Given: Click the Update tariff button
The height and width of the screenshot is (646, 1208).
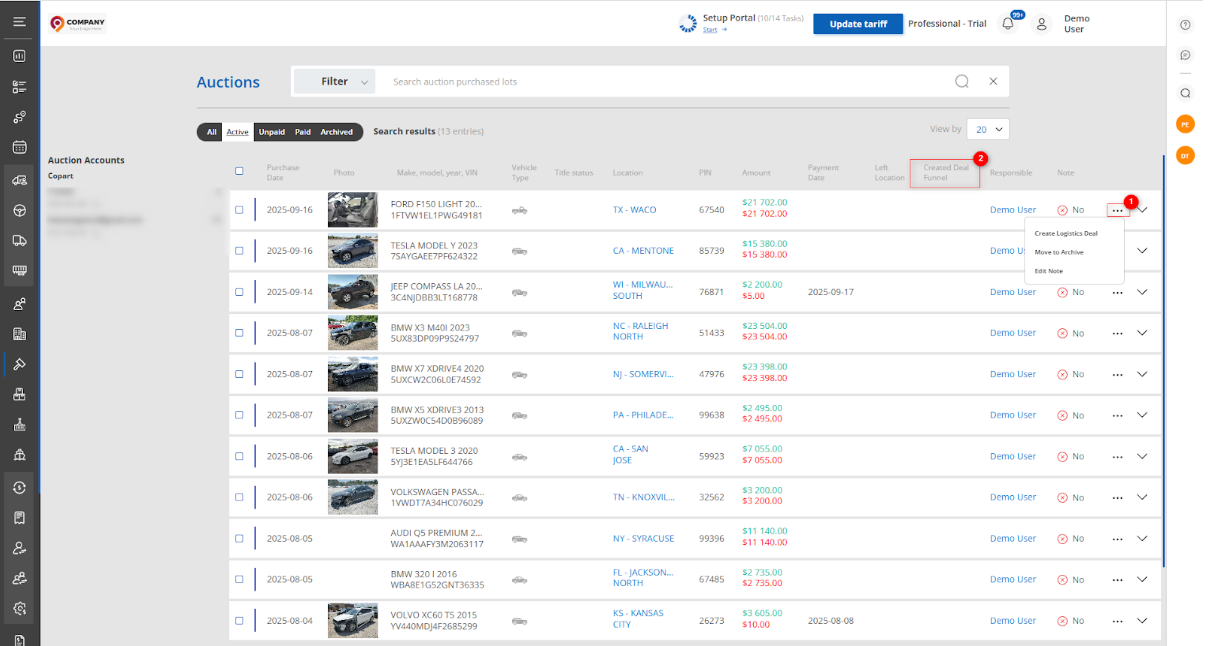Looking at the screenshot, I should 858,24.
